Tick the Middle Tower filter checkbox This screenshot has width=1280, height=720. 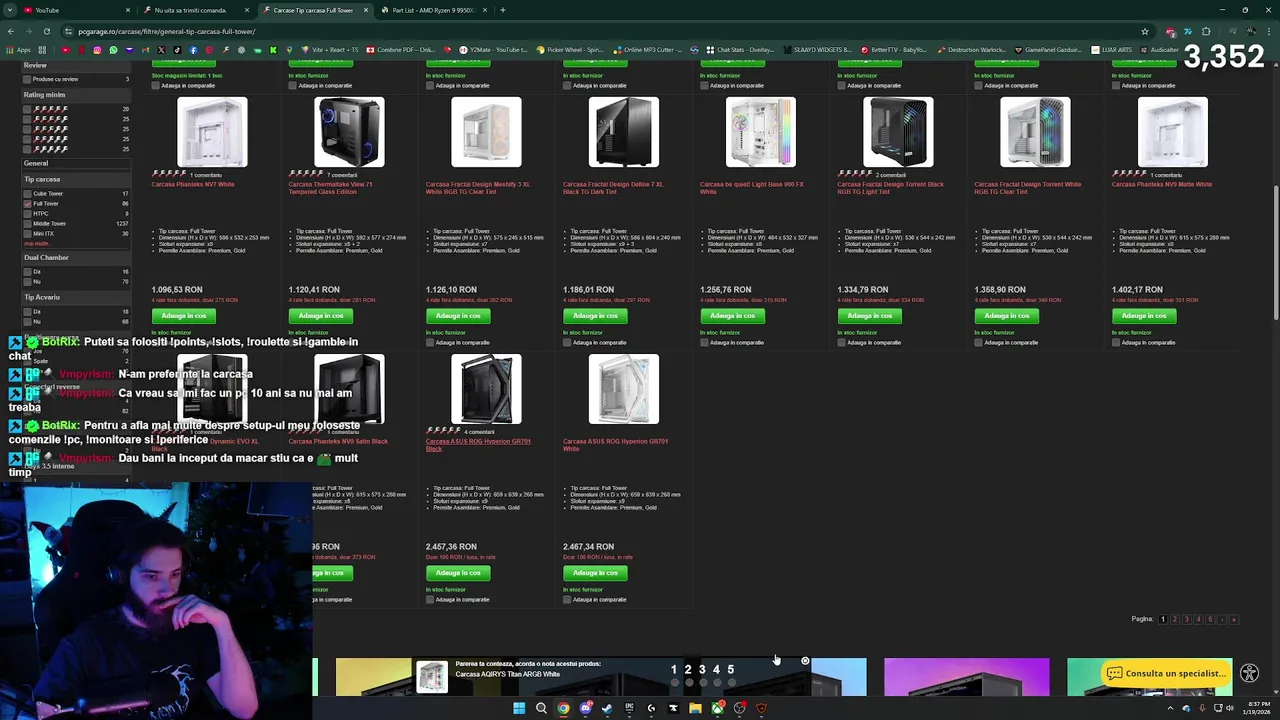(27, 224)
